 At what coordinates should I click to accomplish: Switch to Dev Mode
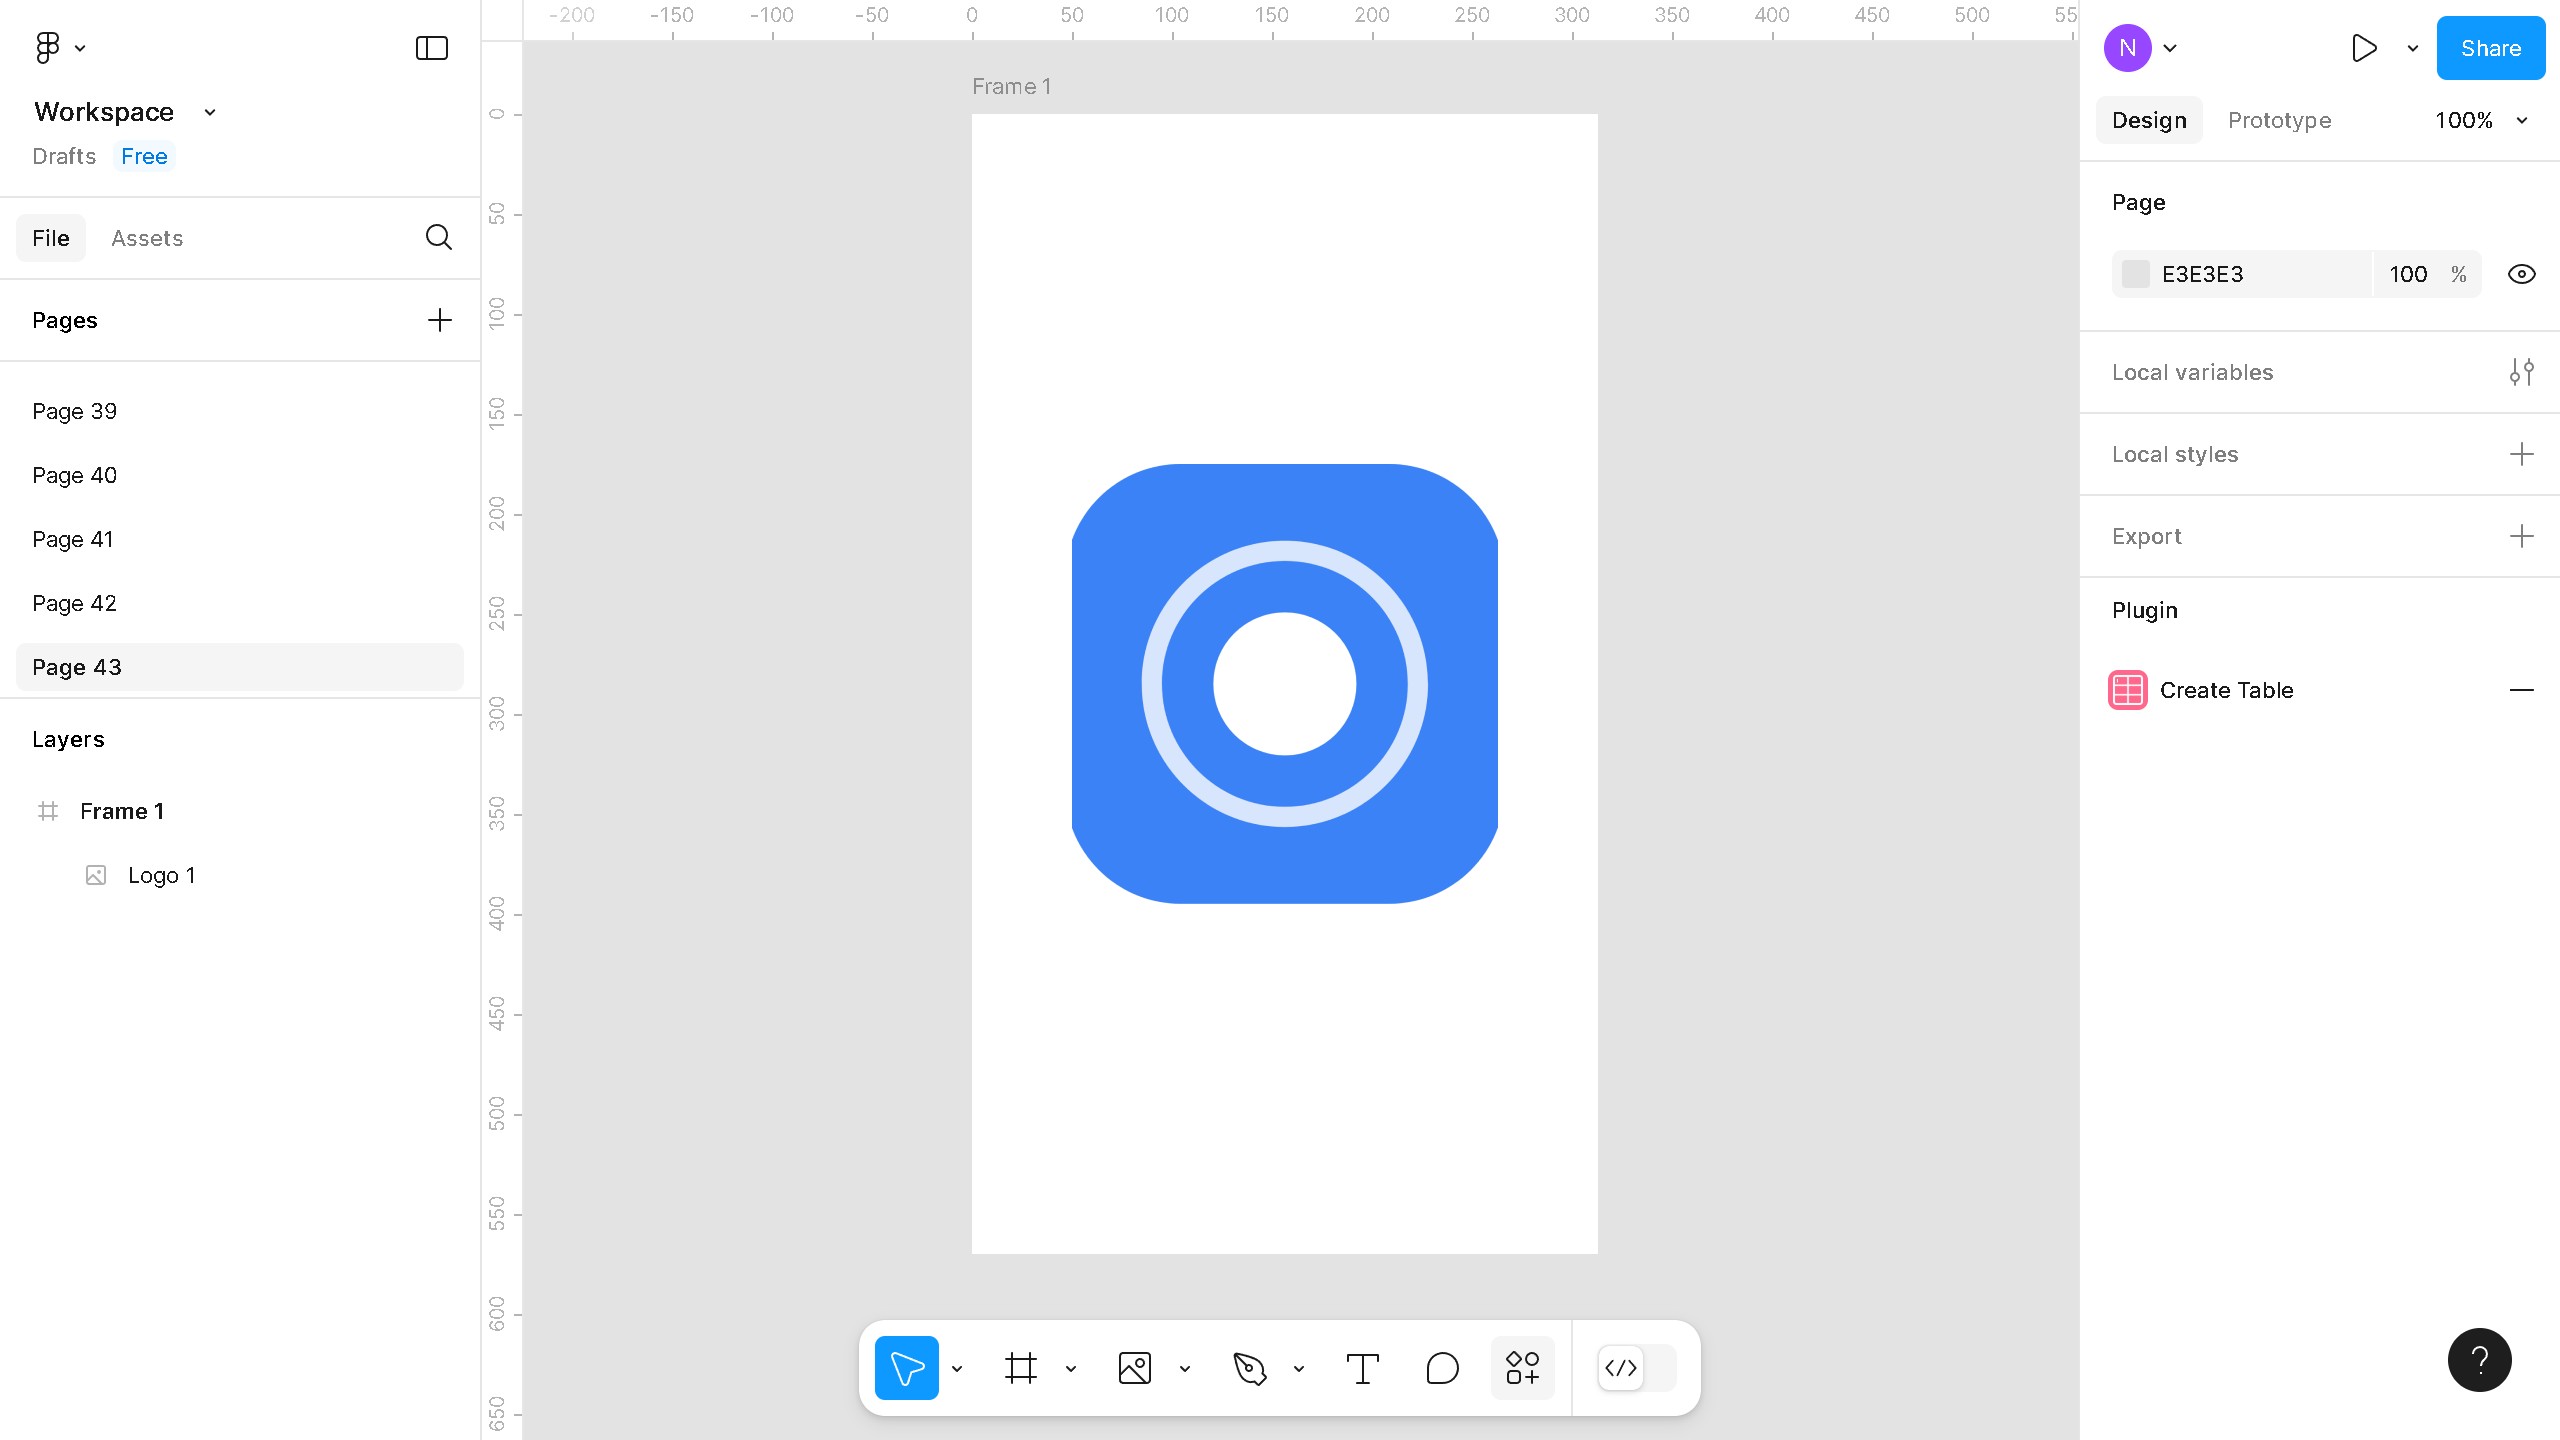[1621, 1368]
